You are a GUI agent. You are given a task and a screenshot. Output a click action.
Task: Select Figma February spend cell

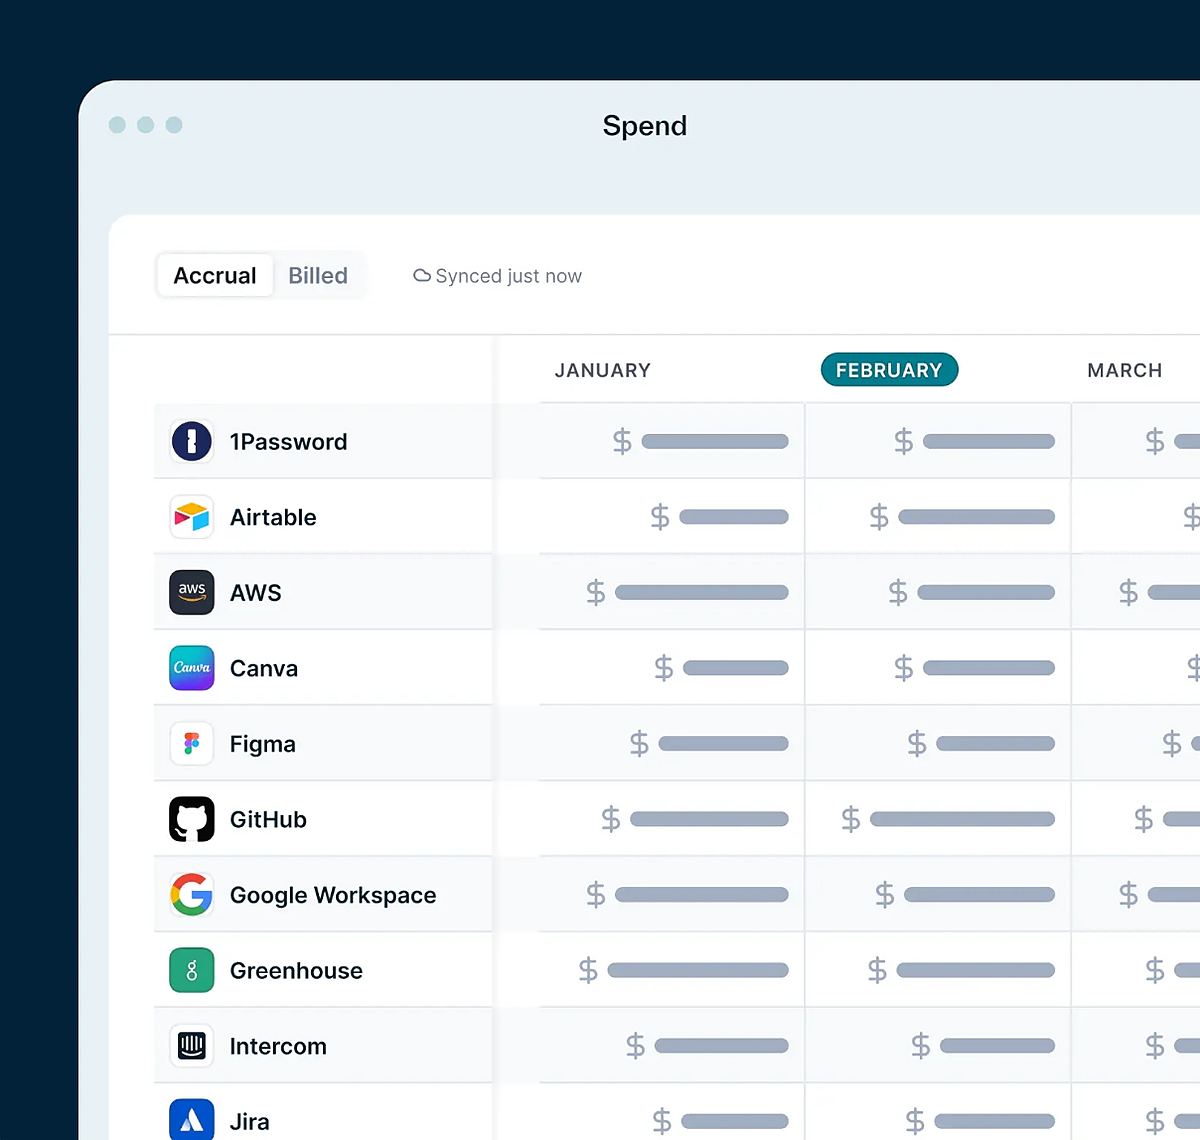(938, 744)
